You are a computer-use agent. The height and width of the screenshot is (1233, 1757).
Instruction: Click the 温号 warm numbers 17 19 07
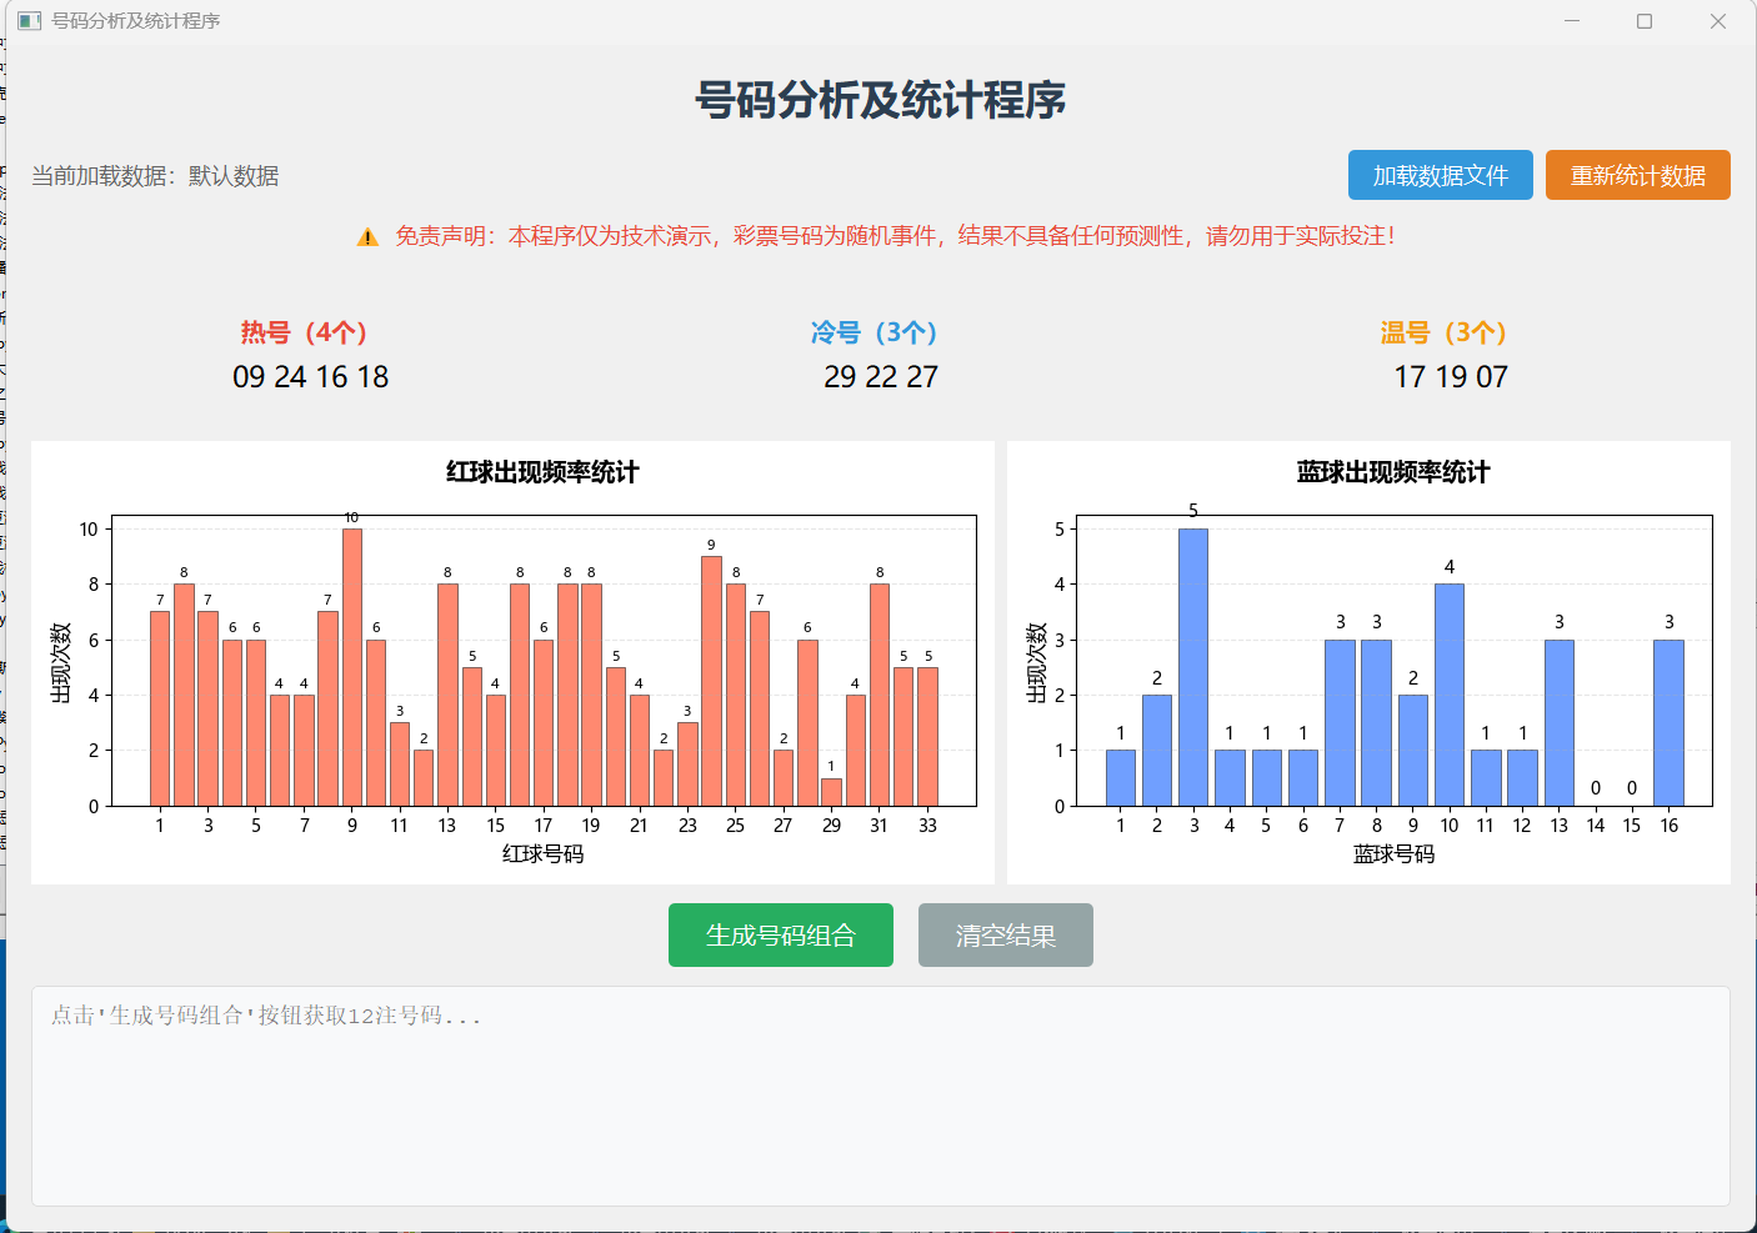pyautogui.click(x=1450, y=377)
